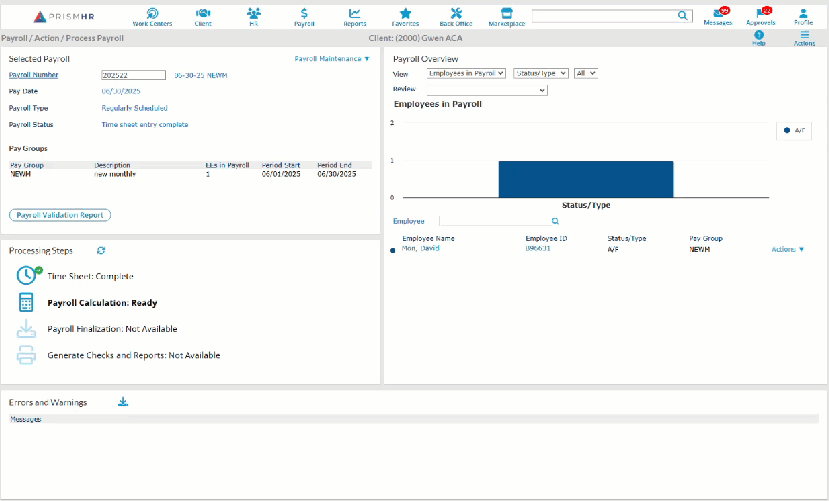
Task: Open the Employees in Payroll view dropdown
Action: [465, 73]
